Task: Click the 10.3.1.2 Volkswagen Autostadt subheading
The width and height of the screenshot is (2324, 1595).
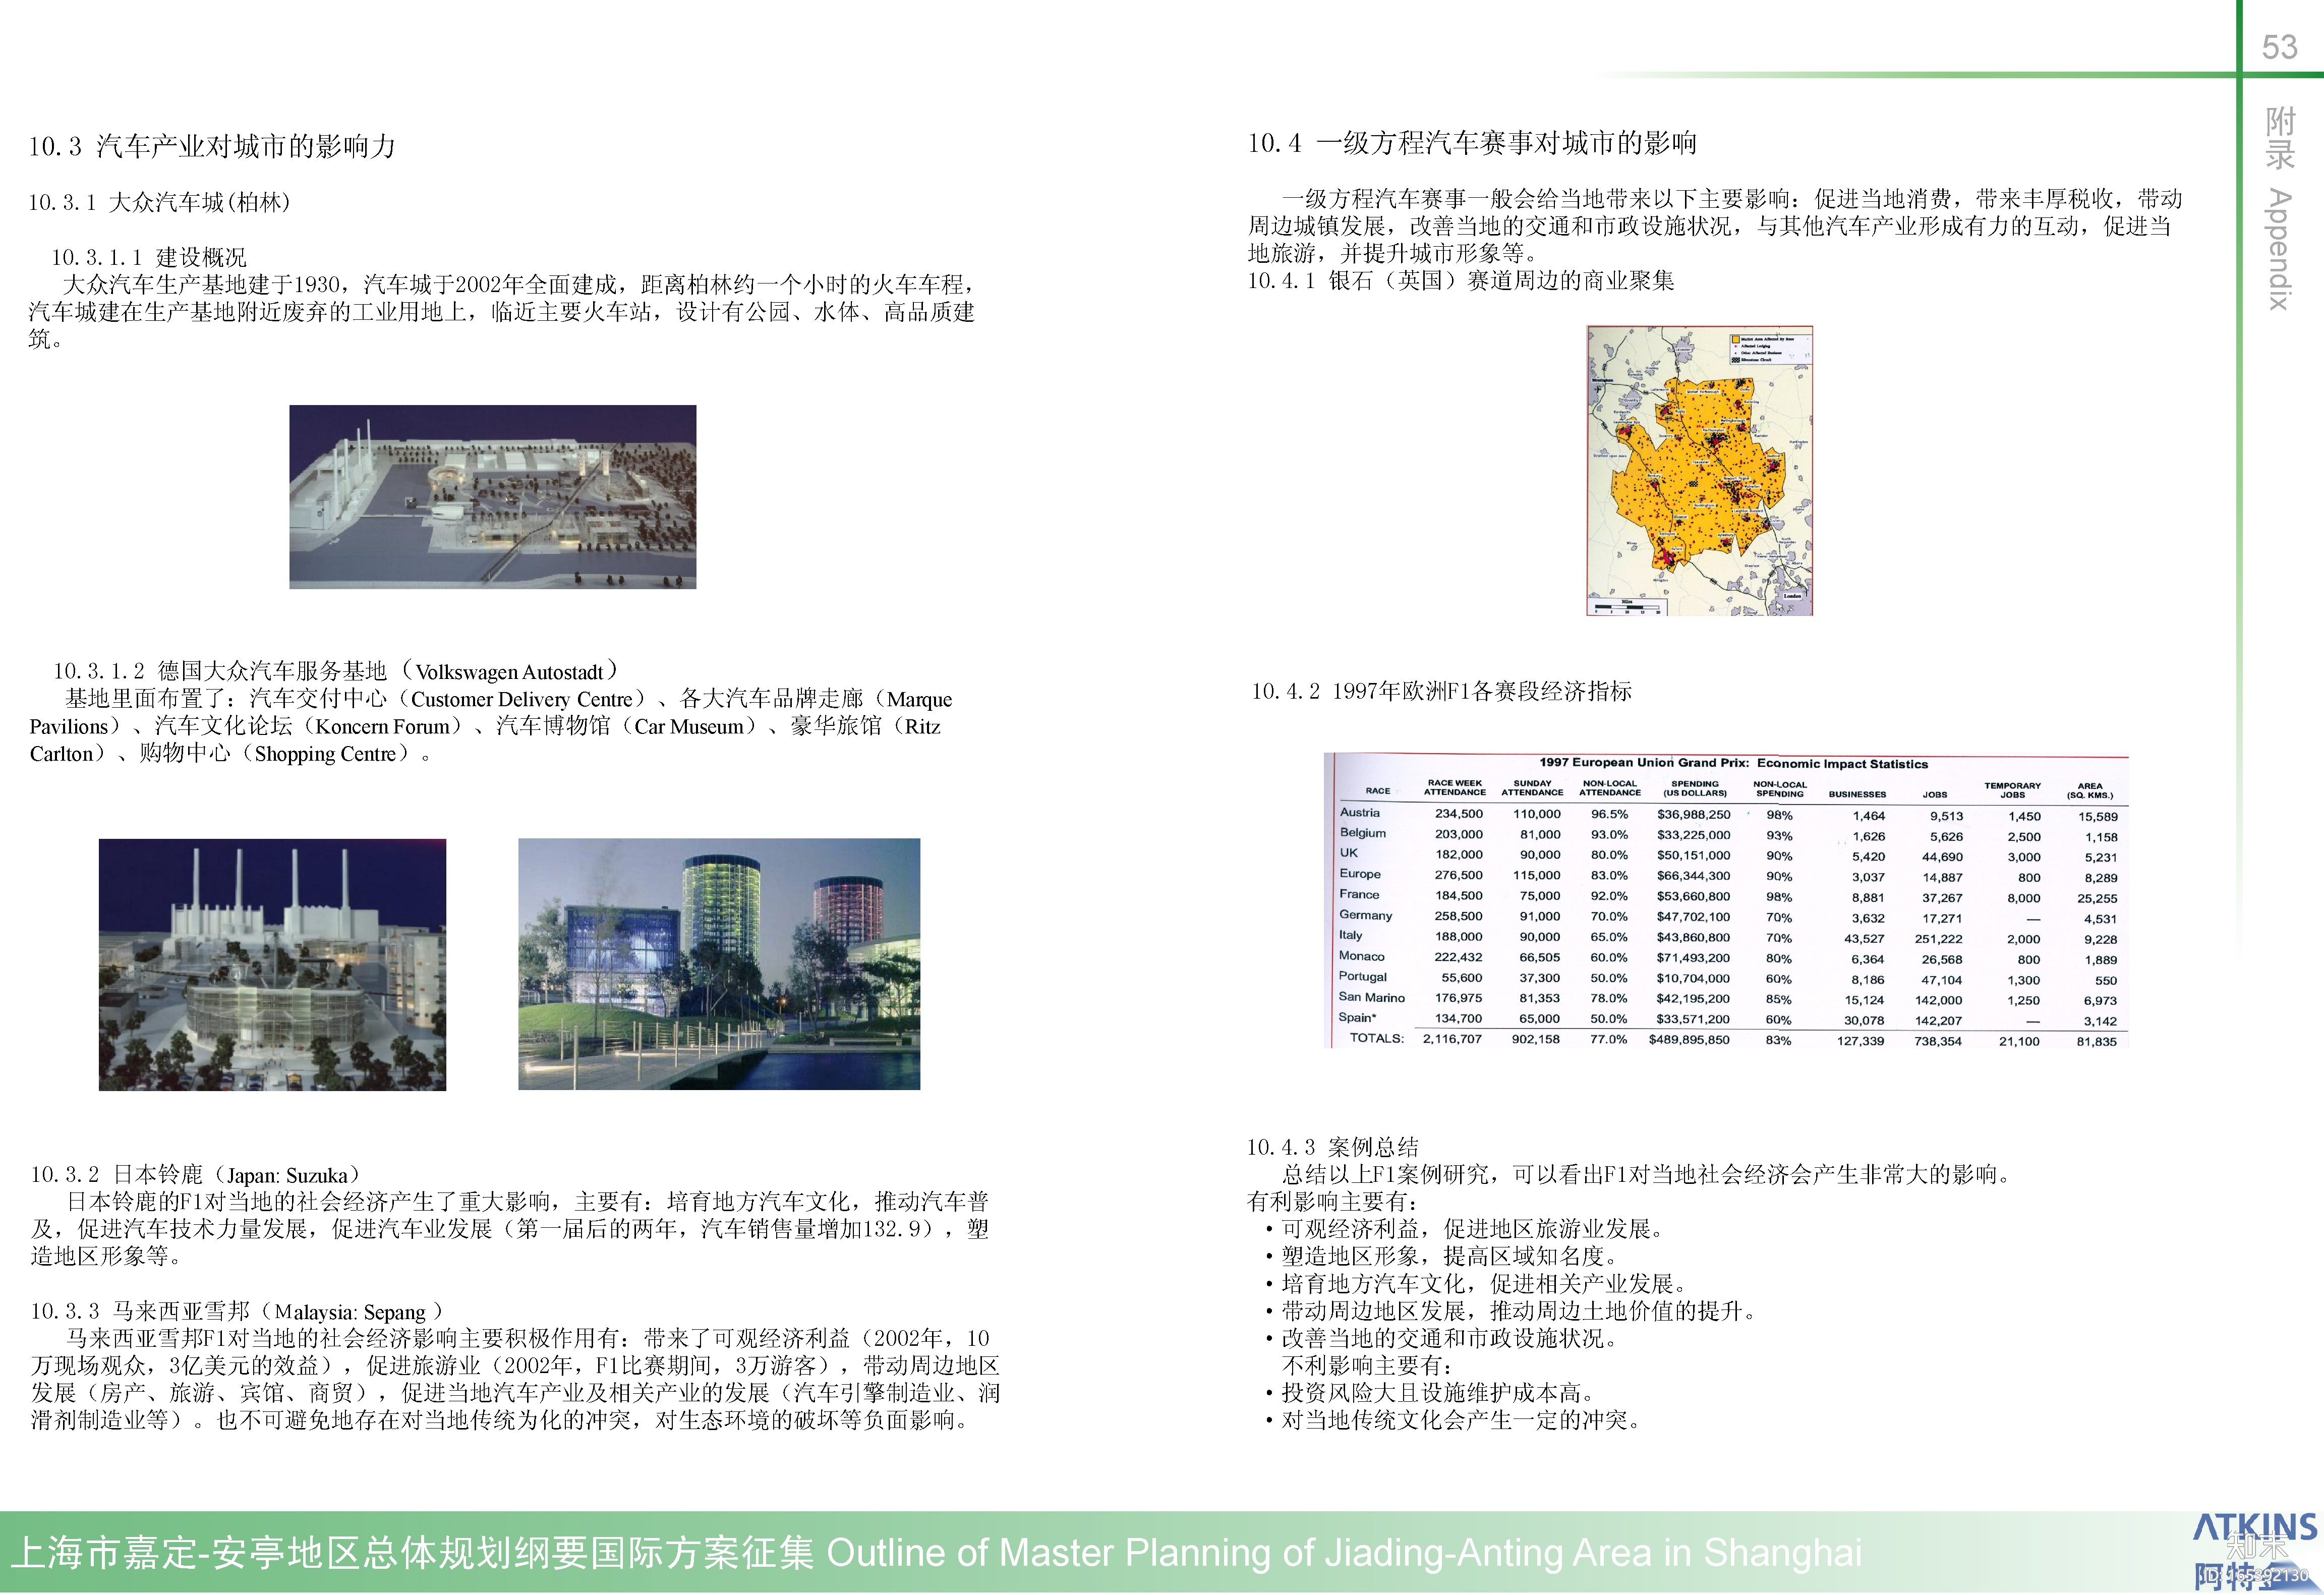Action: (x=335, y=671)
